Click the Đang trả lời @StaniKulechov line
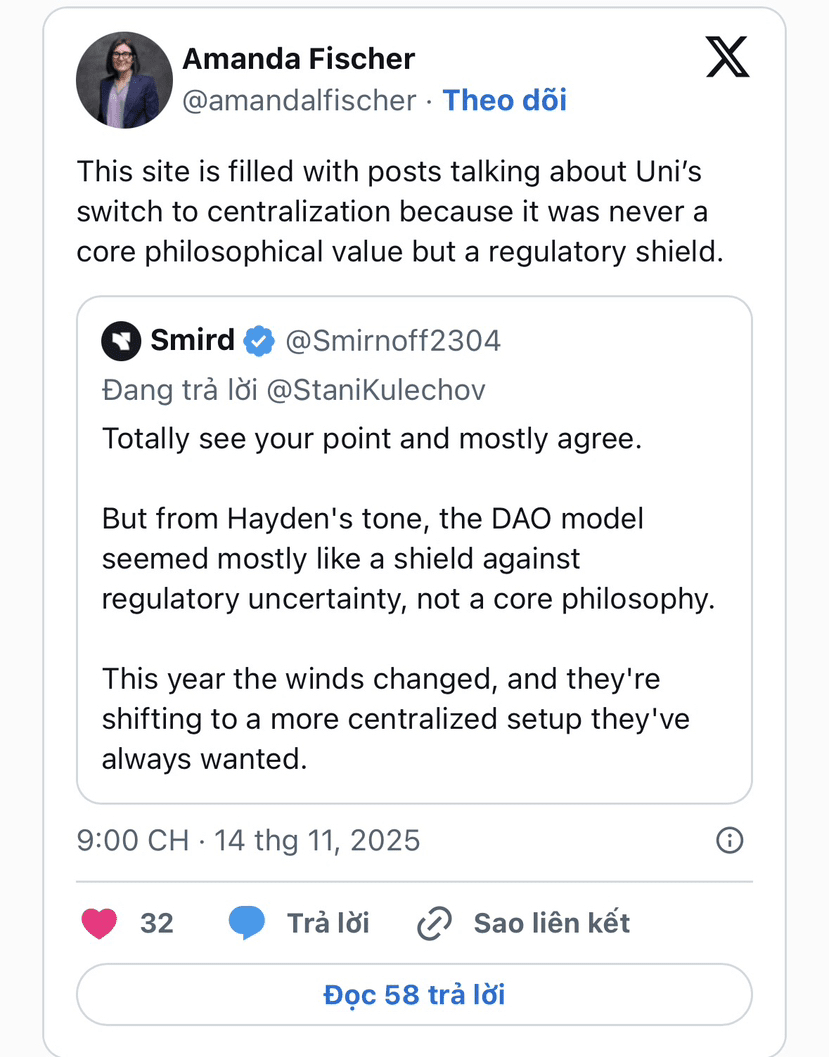 click(x=293, y=390)
